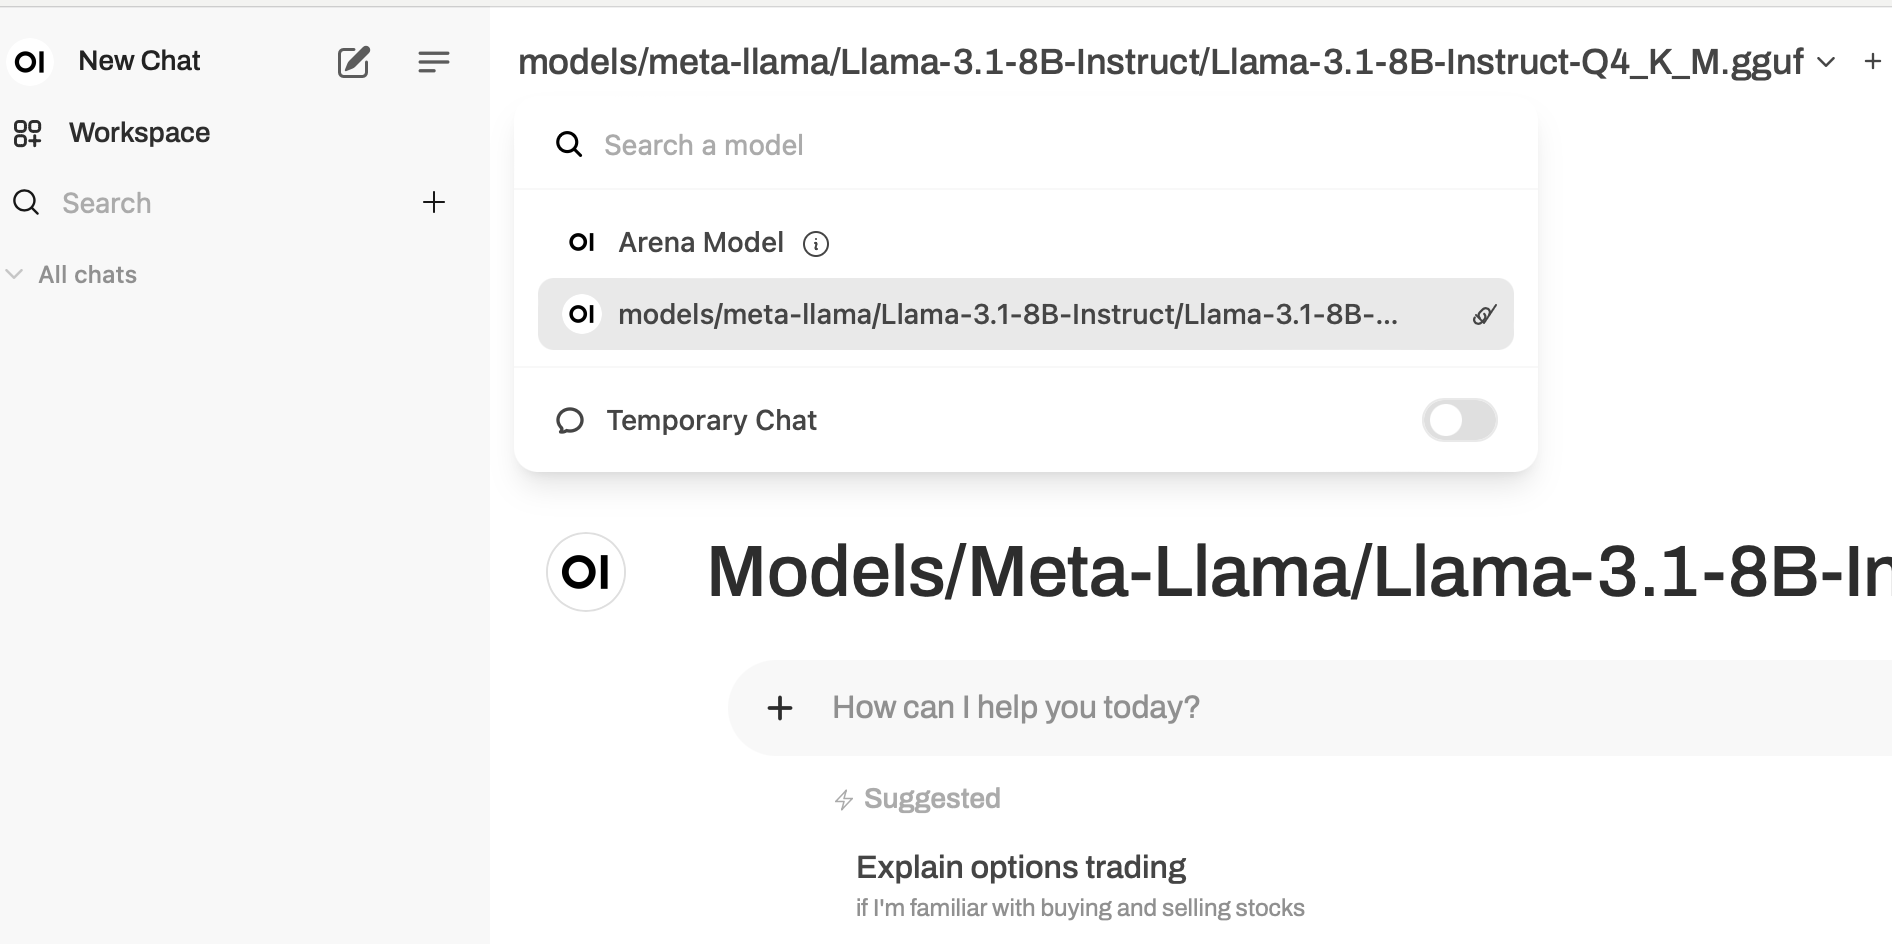
Task: Click the sidebar Search field
Action: pos(200,203)
